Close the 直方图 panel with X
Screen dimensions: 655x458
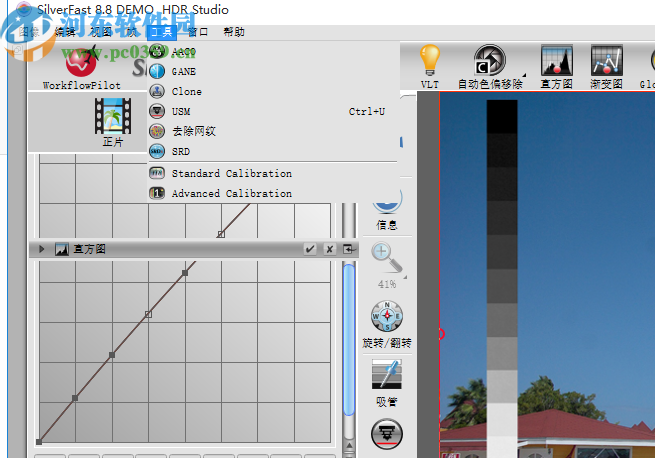coord(330,249)
